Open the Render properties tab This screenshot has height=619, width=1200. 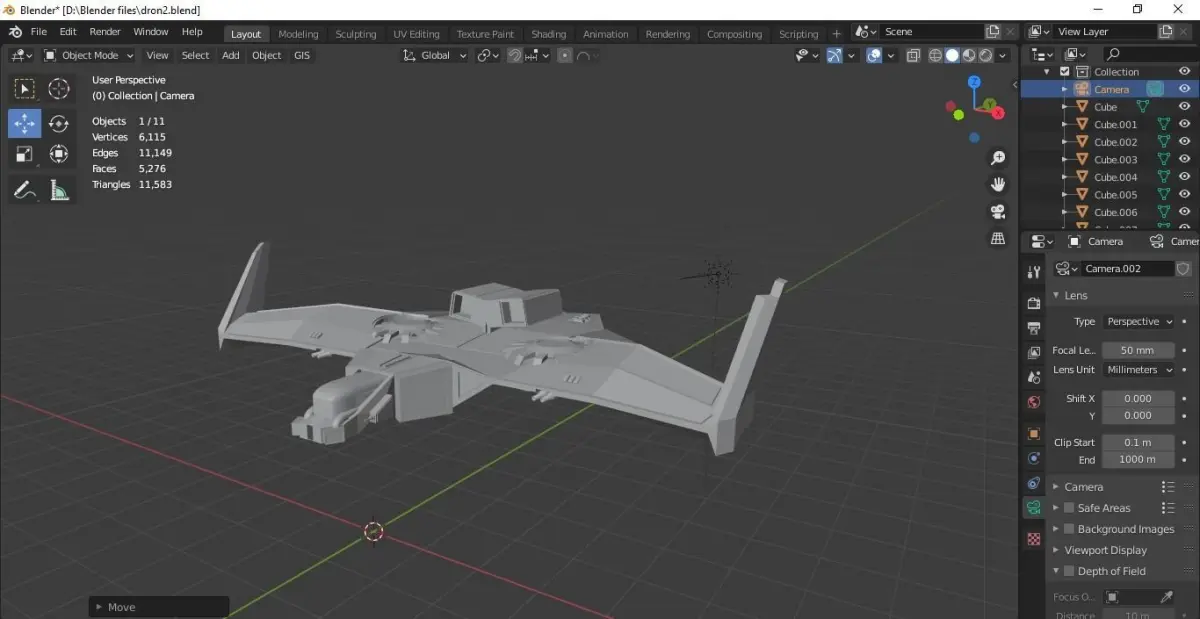[1034, 302]
